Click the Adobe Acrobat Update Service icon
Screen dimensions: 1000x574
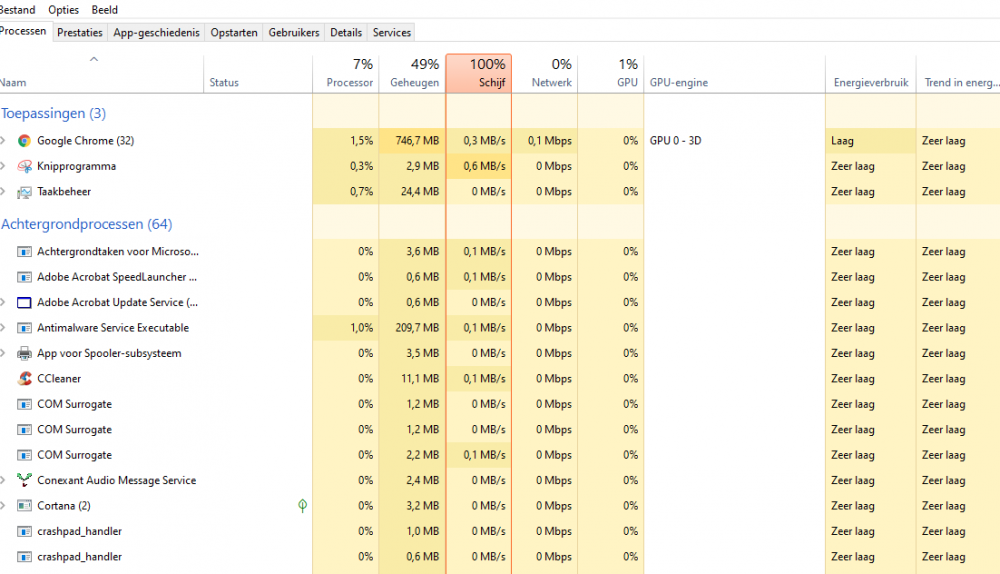tap(25, 302)
